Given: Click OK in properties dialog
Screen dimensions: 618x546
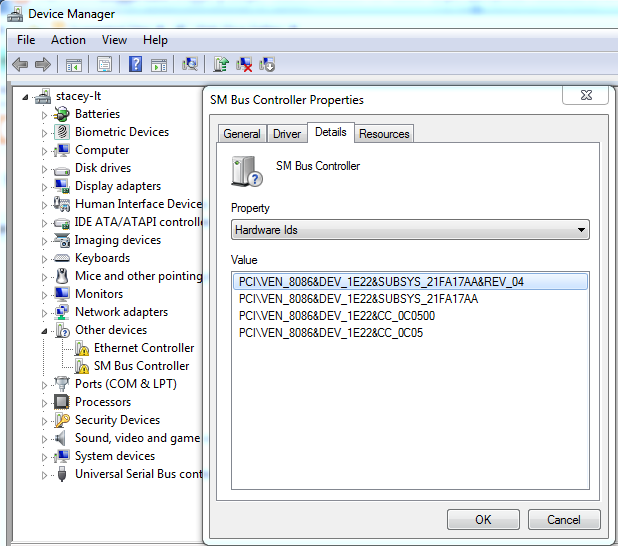Looking at the screenshot, I should pos(483,520).
